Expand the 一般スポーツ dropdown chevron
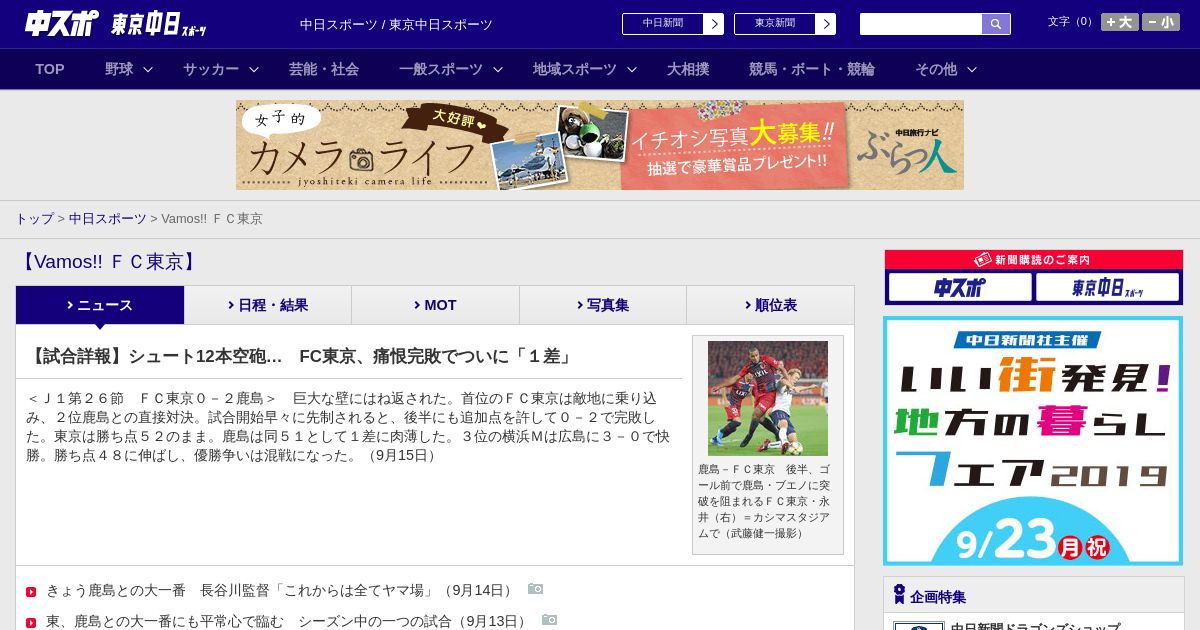Viewport: 1200px width, 630px height. coord(498,69)
